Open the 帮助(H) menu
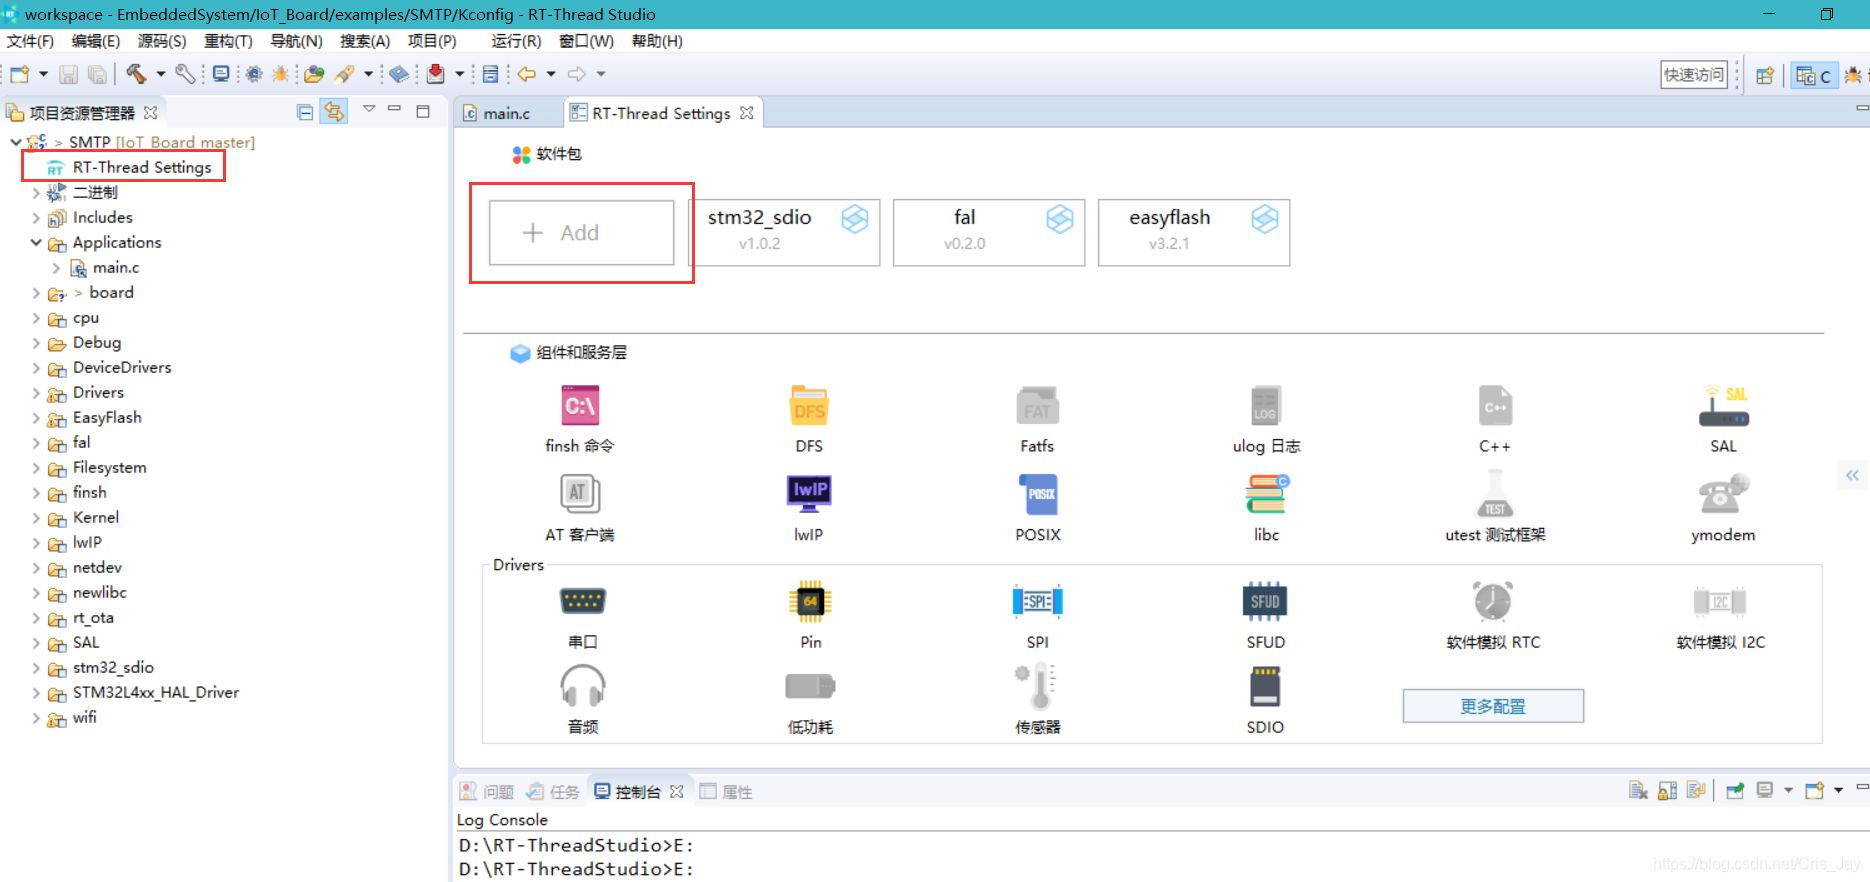The image size is (1870, 882). (x=657, y=41)
